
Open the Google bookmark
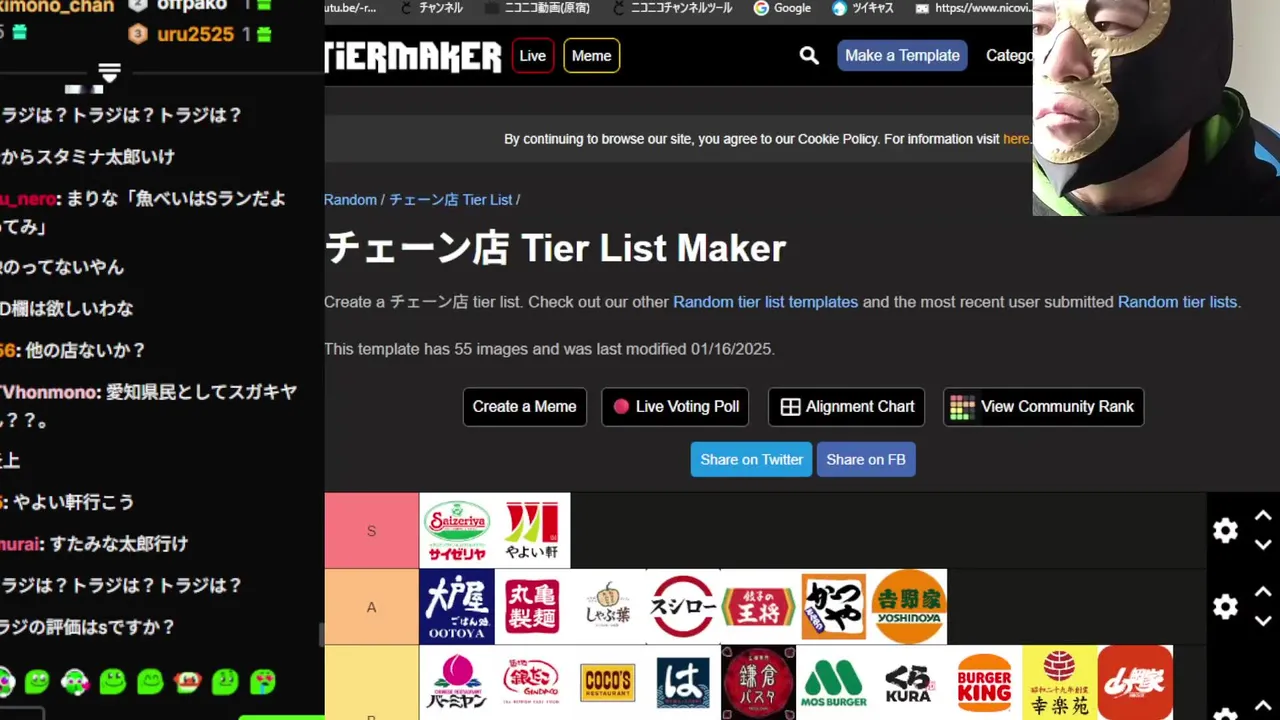tap(782, 8)
